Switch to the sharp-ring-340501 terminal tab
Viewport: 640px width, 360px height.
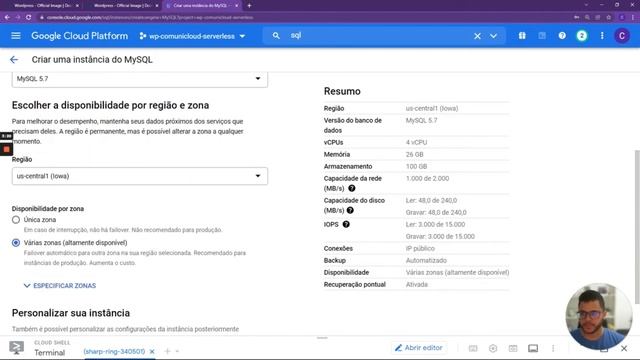114,351
